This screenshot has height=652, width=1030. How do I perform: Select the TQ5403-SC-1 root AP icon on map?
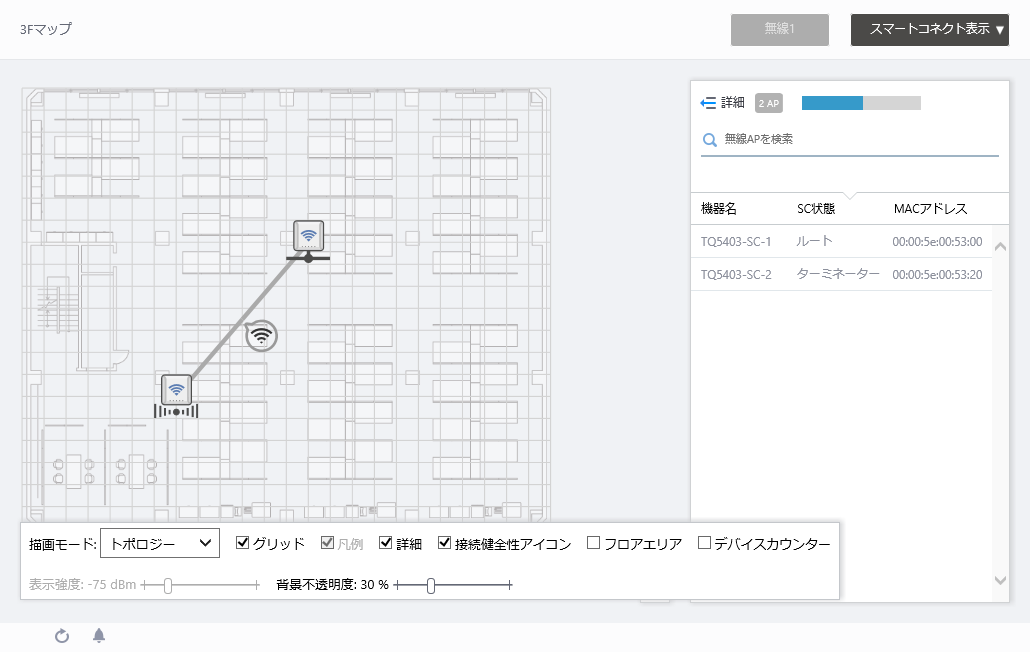point(308,236)
